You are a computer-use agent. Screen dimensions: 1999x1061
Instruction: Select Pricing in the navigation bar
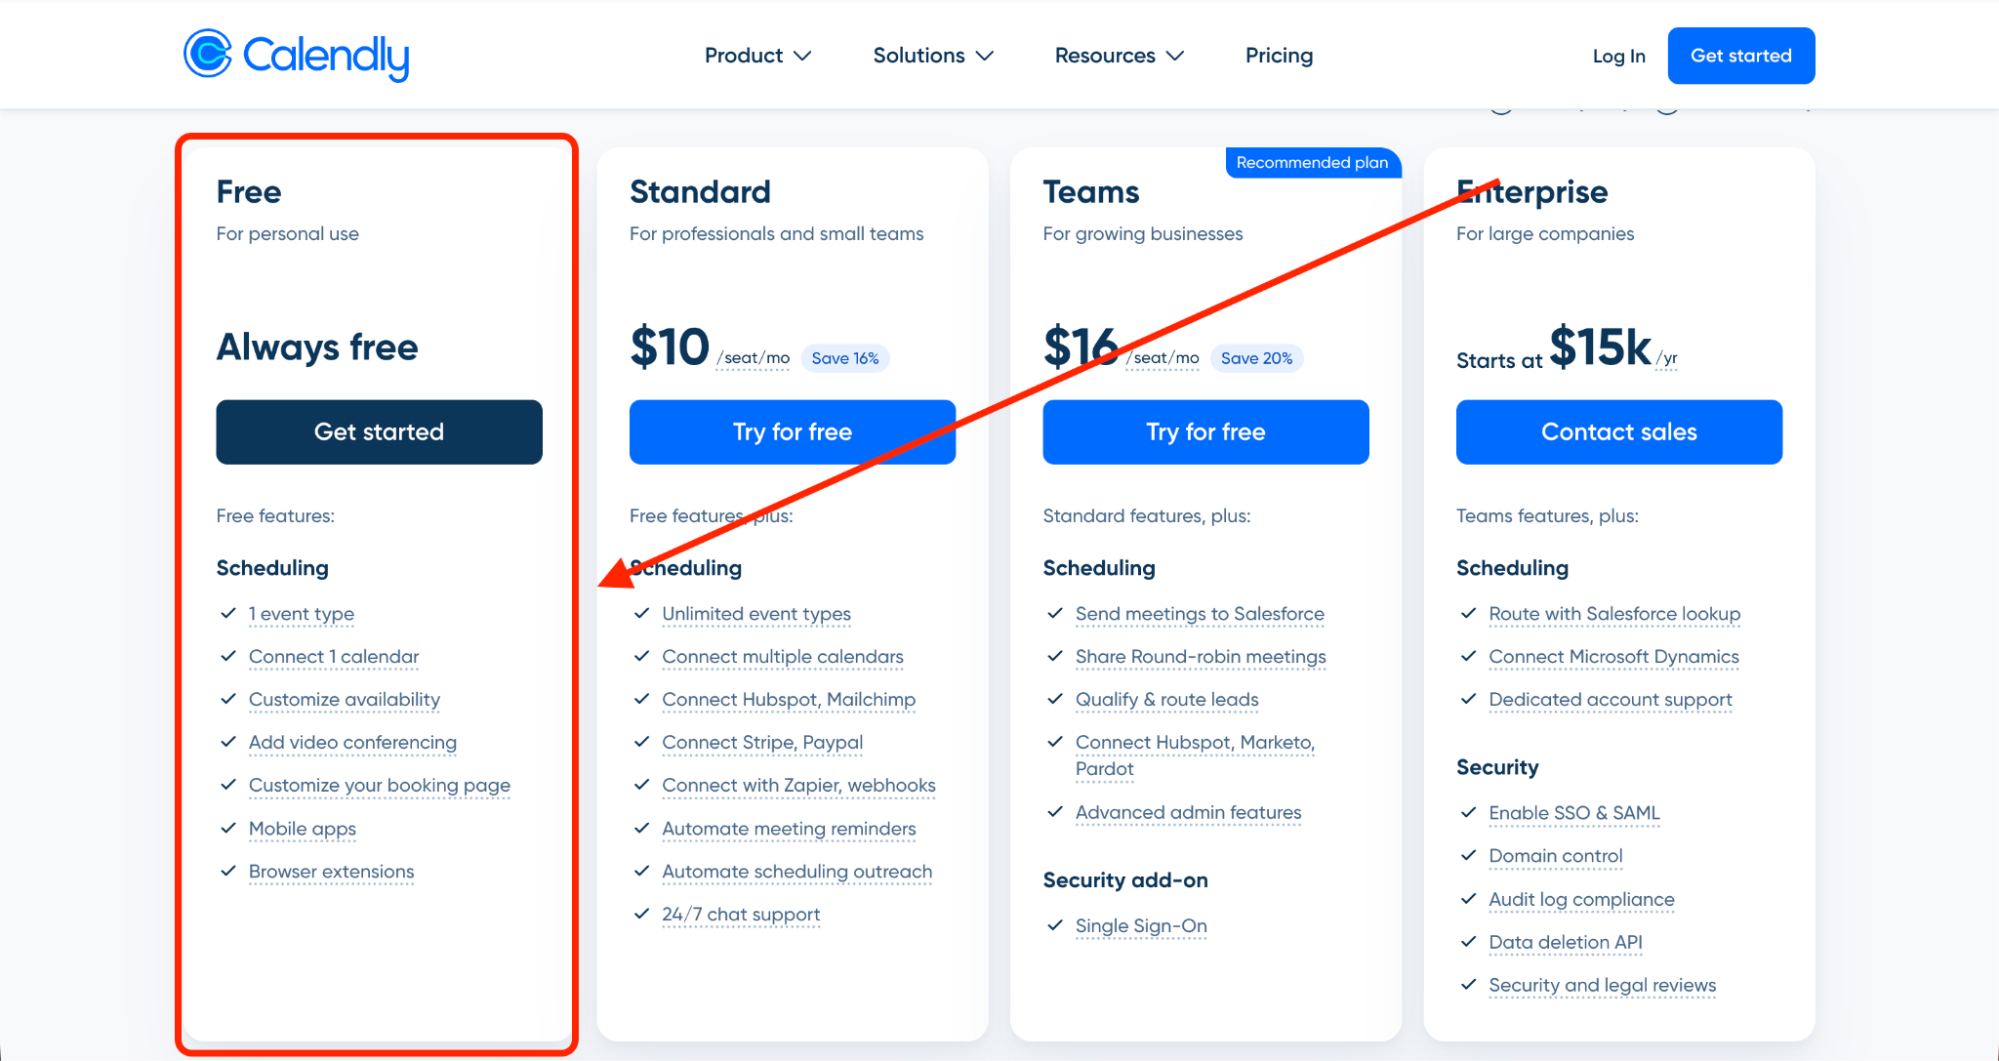coord(1278,55)
